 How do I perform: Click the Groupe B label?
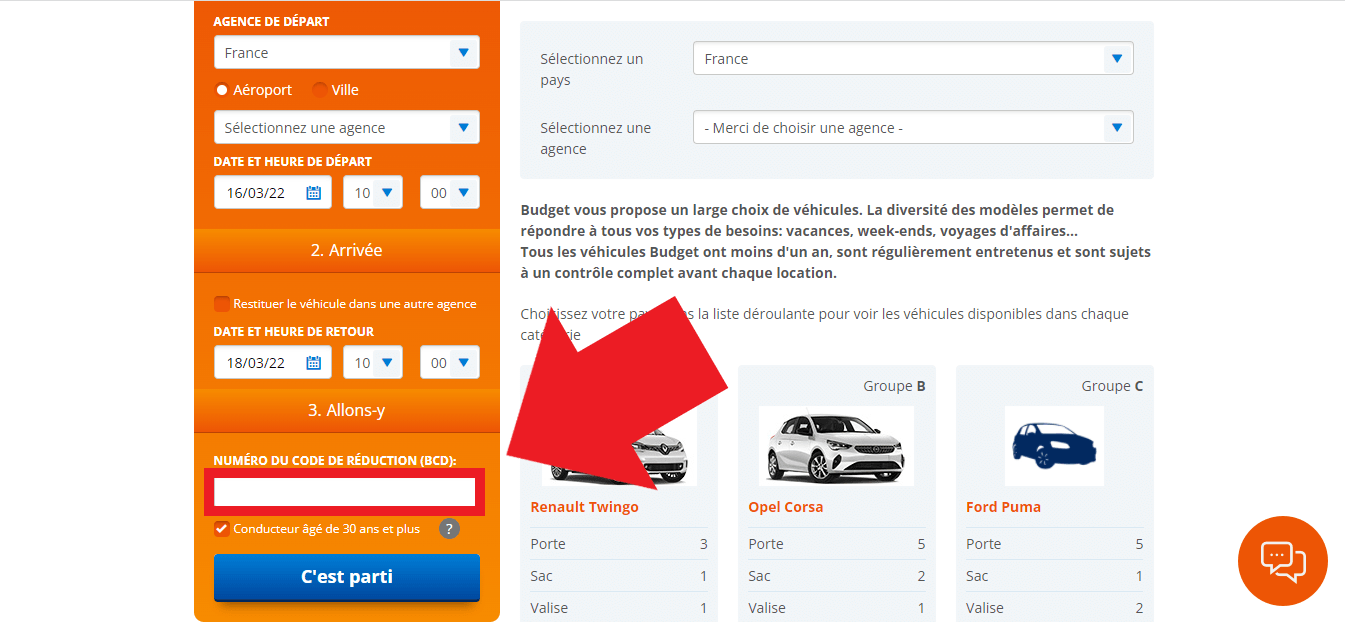point(894,386)
